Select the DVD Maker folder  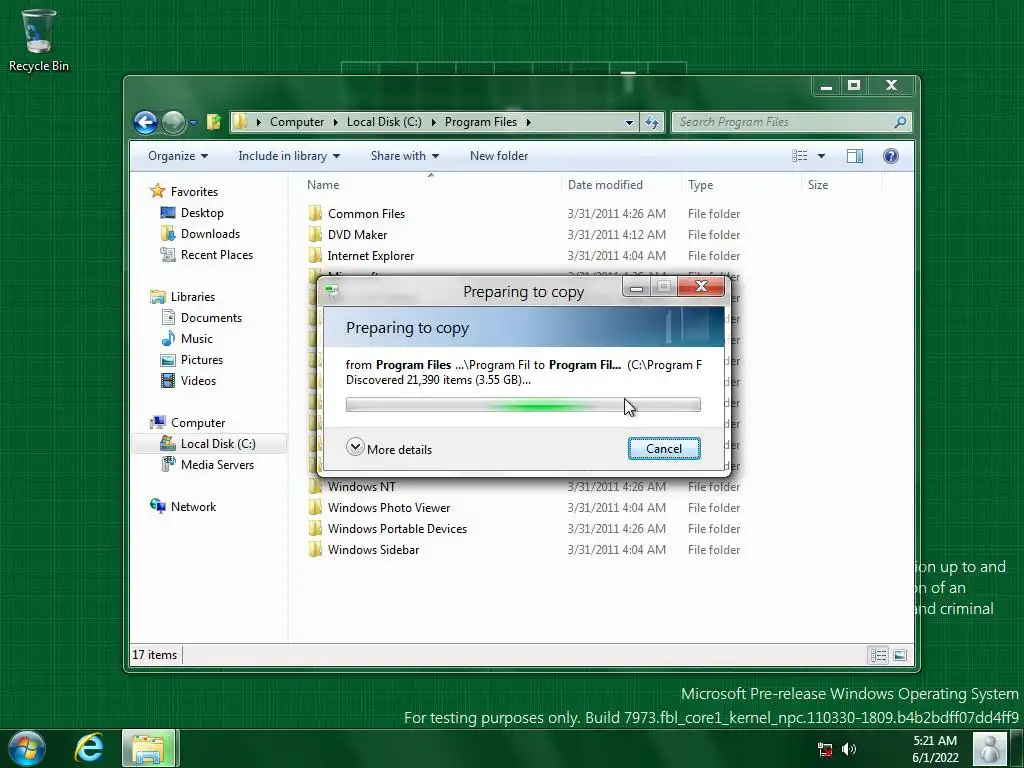(x=357, y=234)
